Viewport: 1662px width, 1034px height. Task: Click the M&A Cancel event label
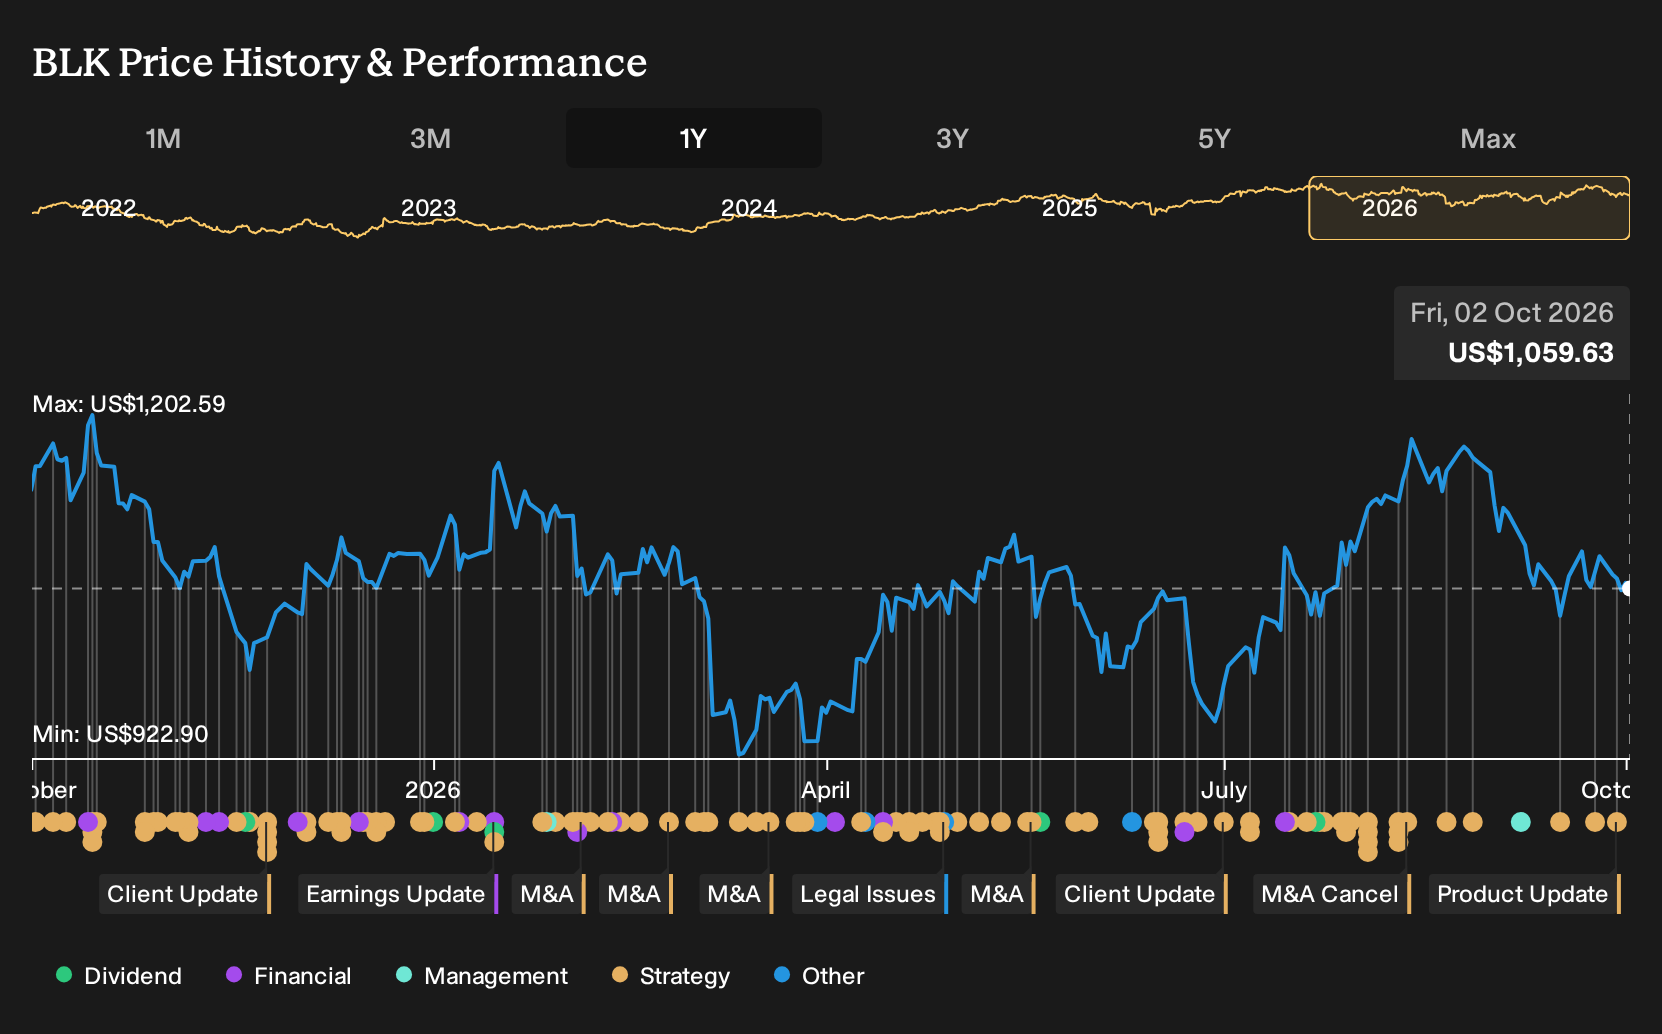(x=1332, y=894)
